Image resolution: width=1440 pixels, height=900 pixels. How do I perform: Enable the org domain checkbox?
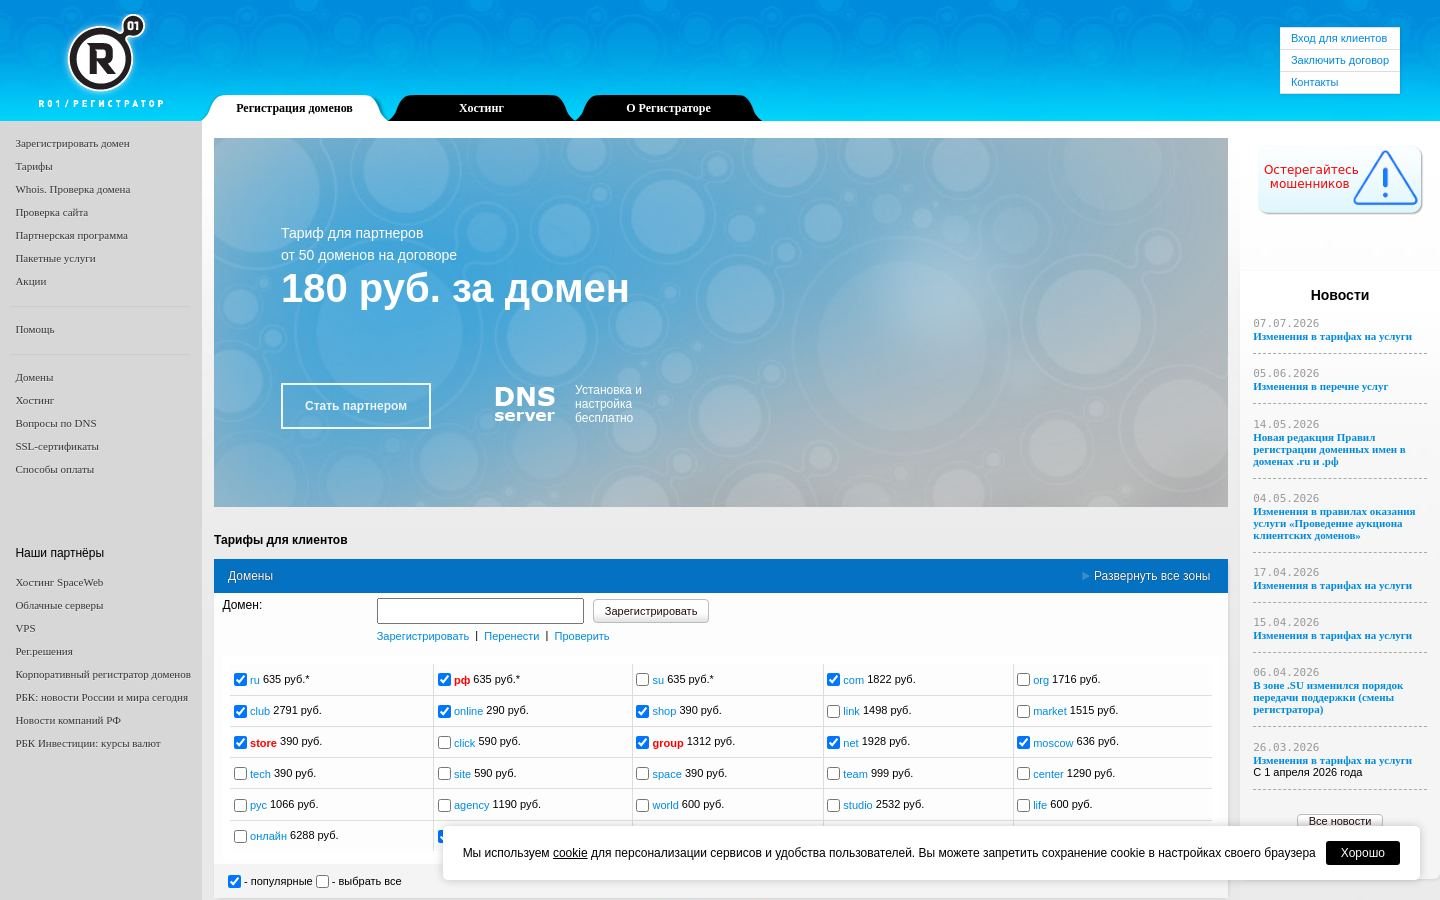coord(1023,680)
